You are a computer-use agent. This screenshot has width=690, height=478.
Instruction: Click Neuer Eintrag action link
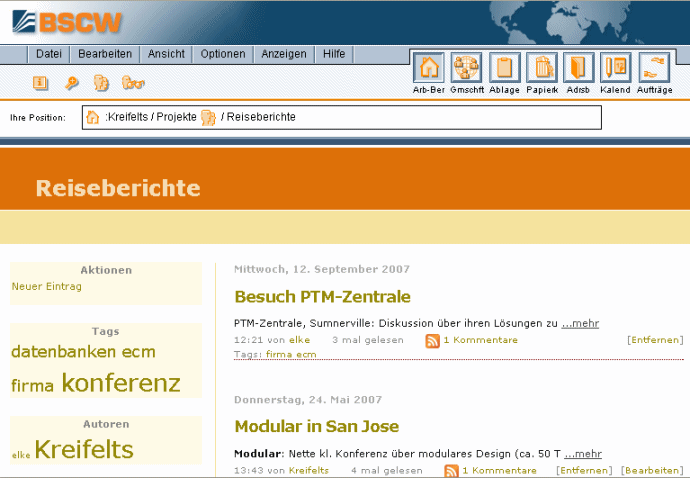47,286
